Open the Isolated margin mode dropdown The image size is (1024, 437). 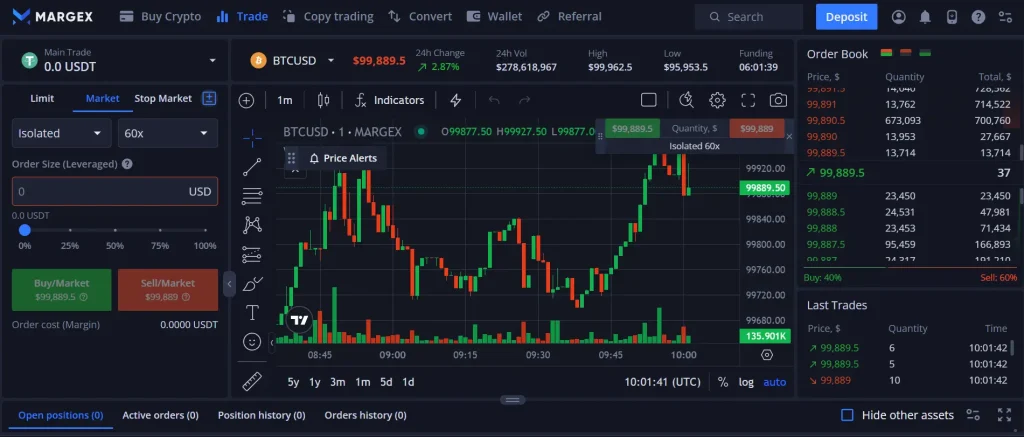[61, 133]
